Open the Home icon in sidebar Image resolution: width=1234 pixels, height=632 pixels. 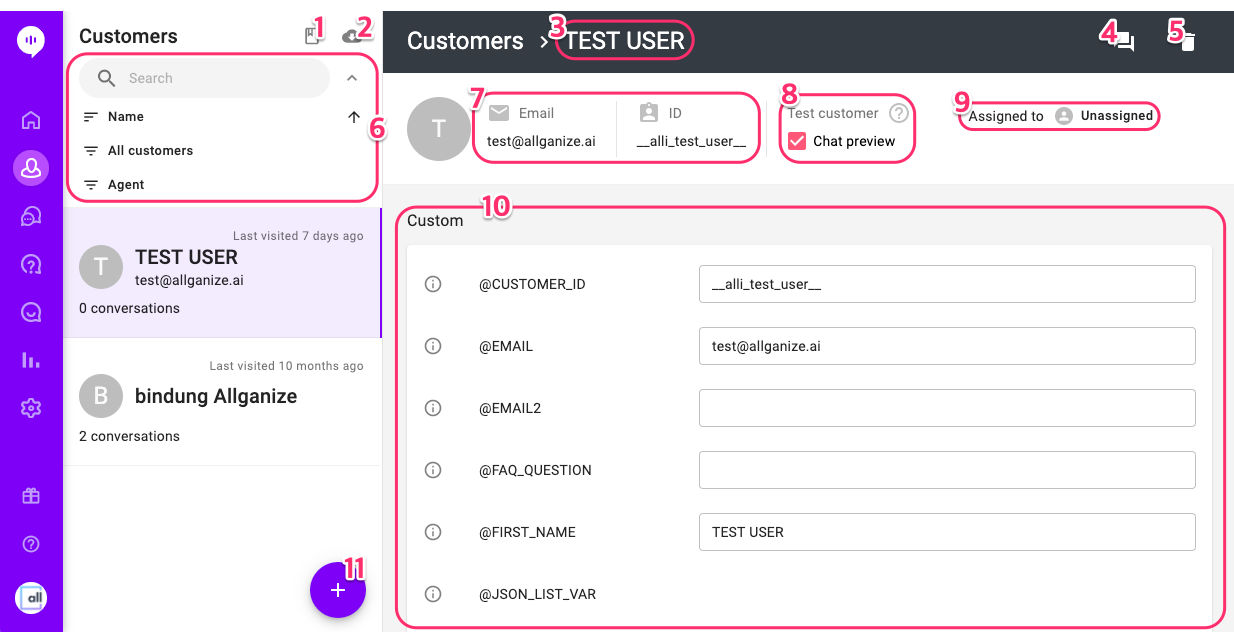click(x=31, y=121)
